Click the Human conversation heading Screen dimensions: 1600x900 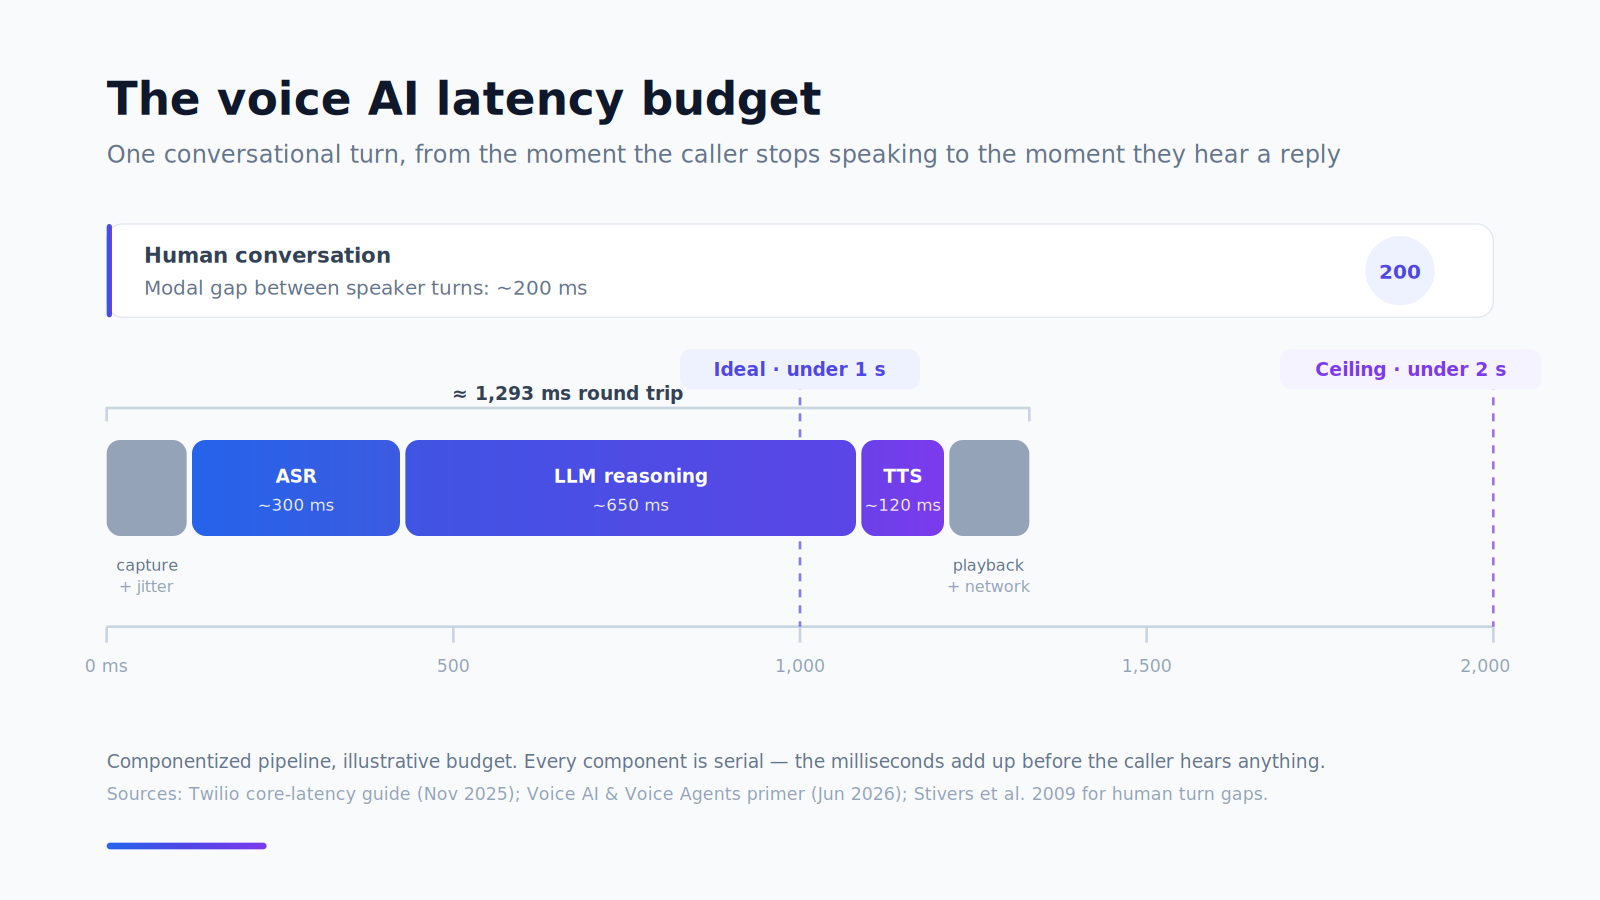(x=267, y=255)
